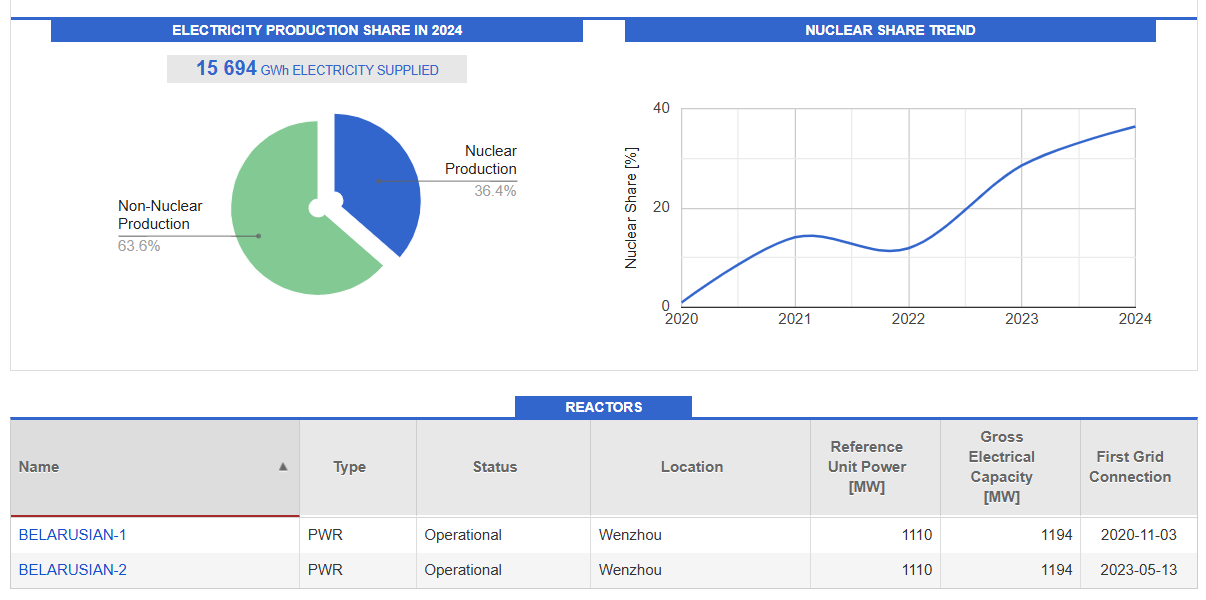Sort by Reference Unit Power column
The width and height of the screenshot is (1206, 600).
(x=867, y=467)
